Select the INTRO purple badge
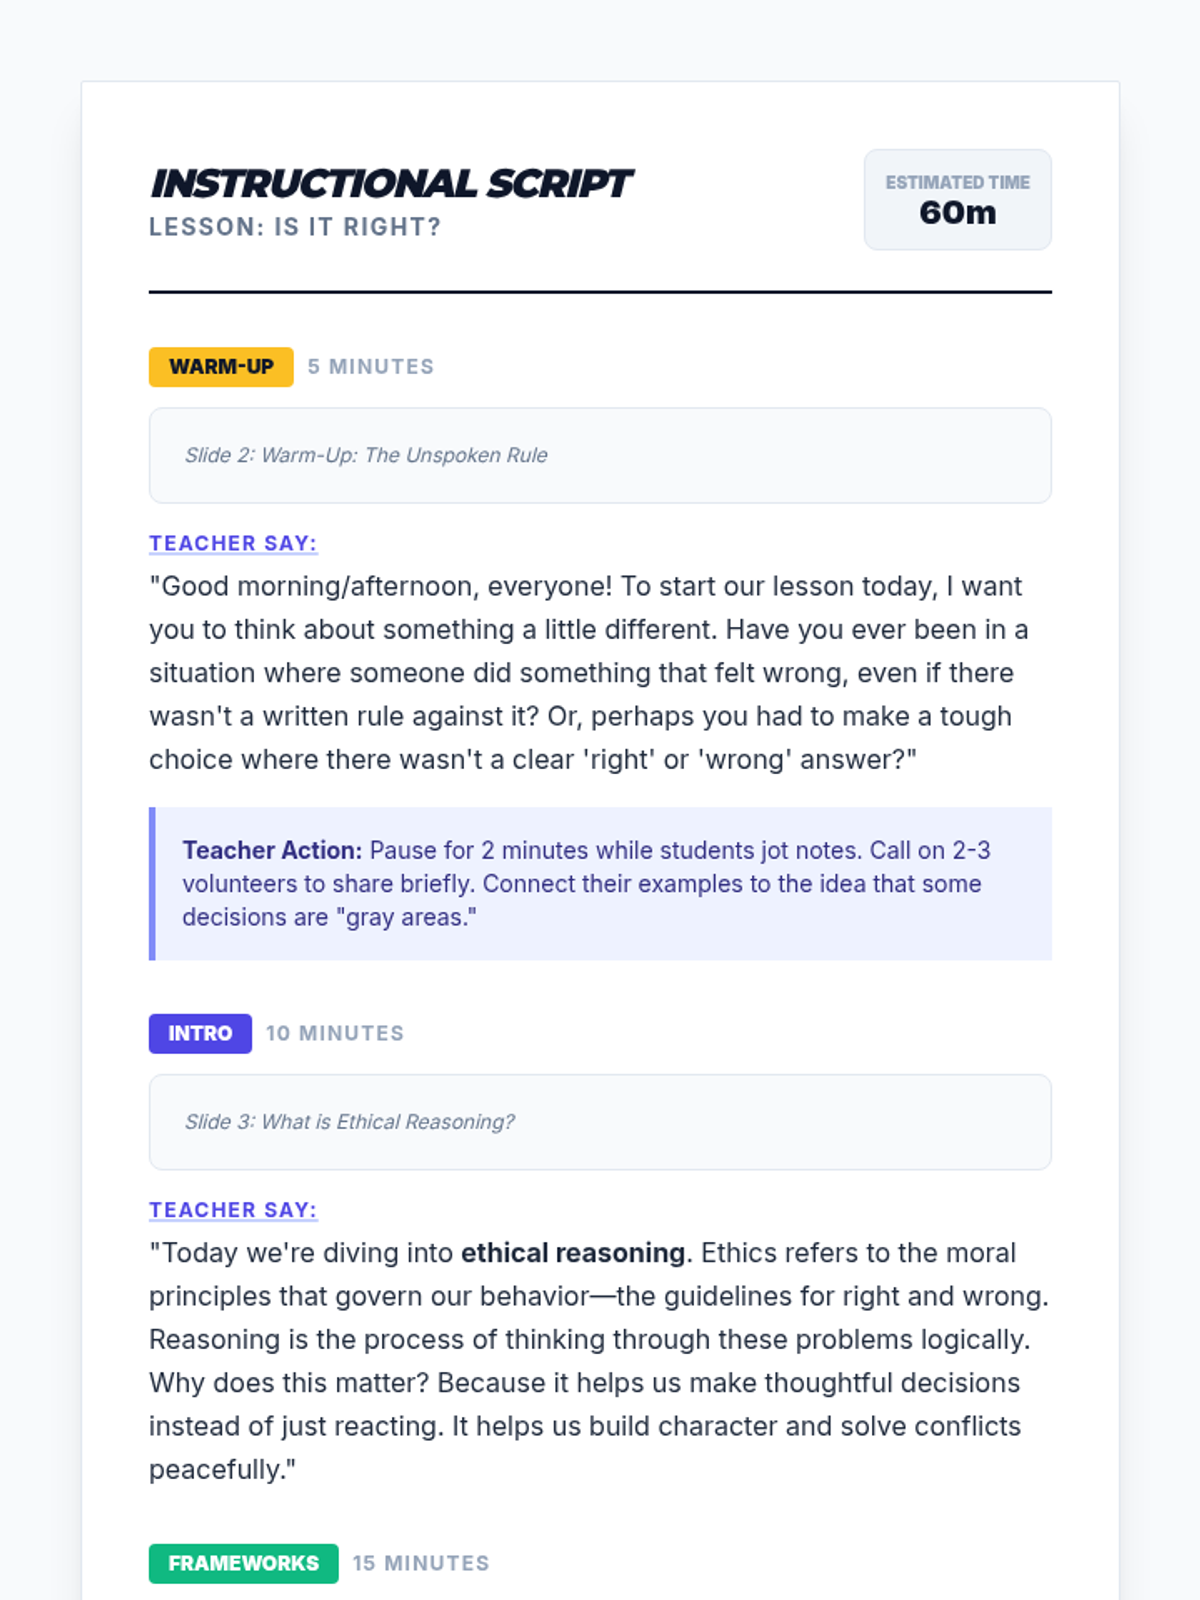Screen dimensions: 1200x1600 click(x=200, y=1033)
